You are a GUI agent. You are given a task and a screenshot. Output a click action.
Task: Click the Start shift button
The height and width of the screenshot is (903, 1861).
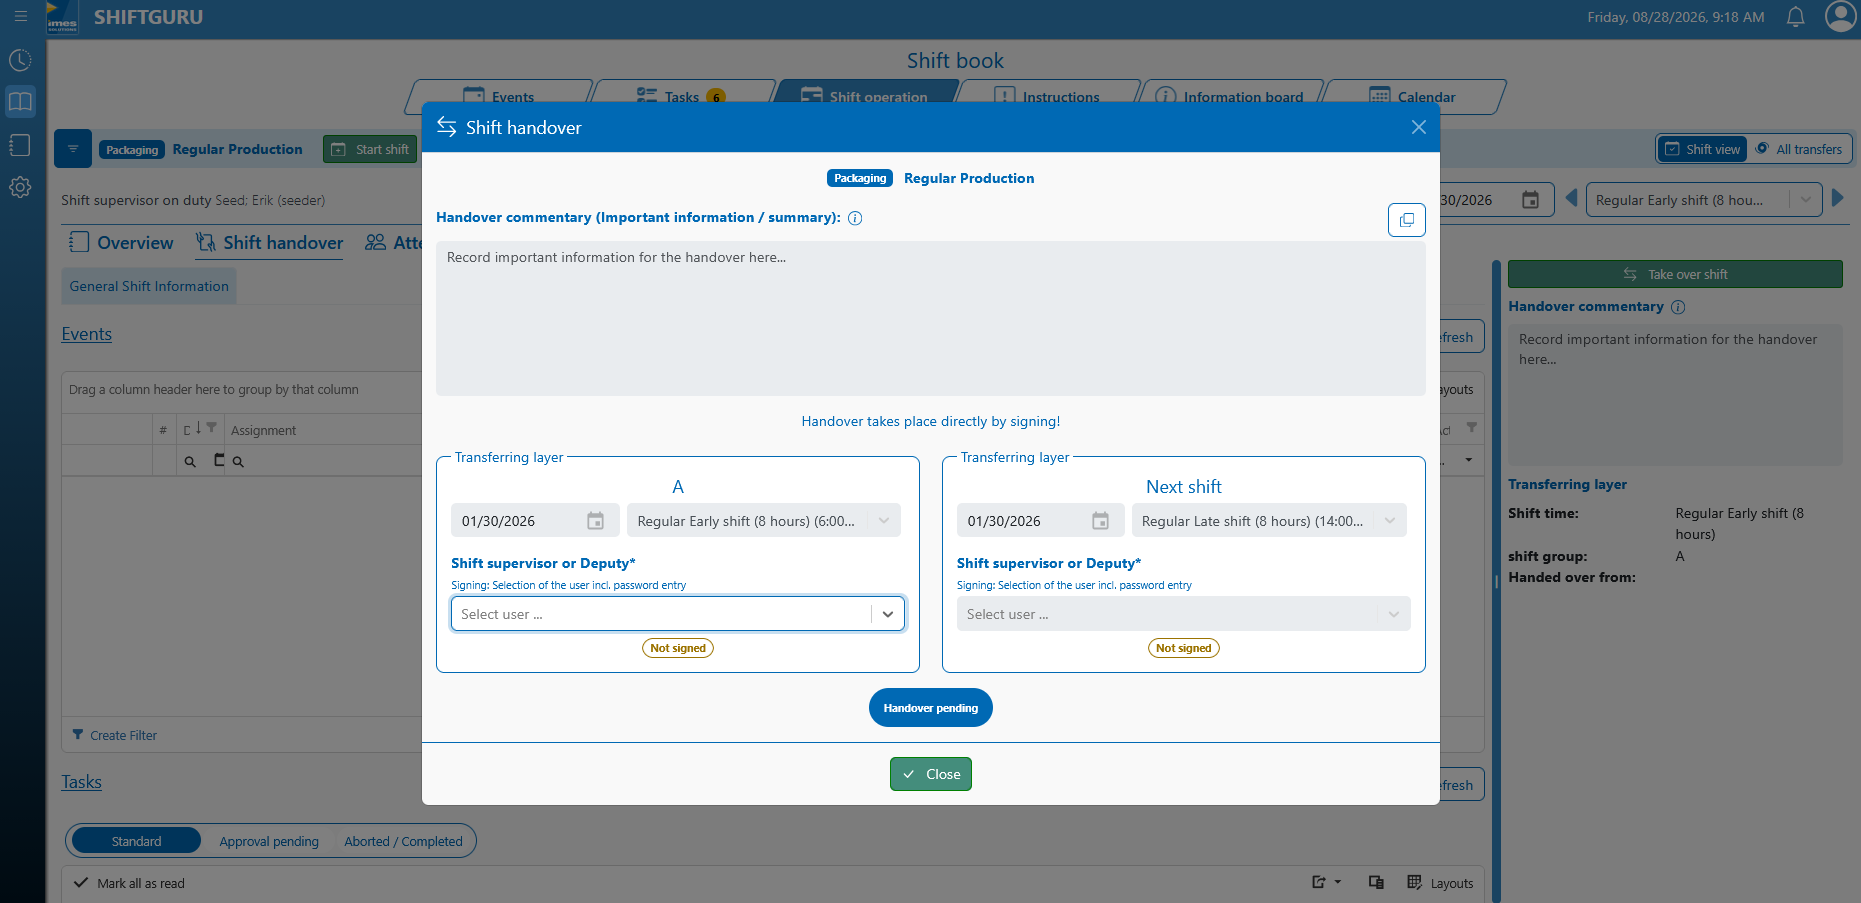coord(370,149)
